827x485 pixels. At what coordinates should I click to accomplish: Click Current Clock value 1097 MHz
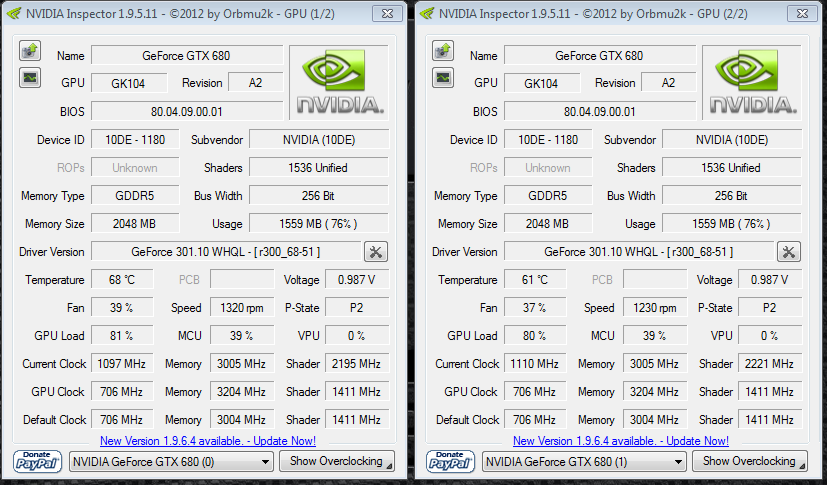122,364
